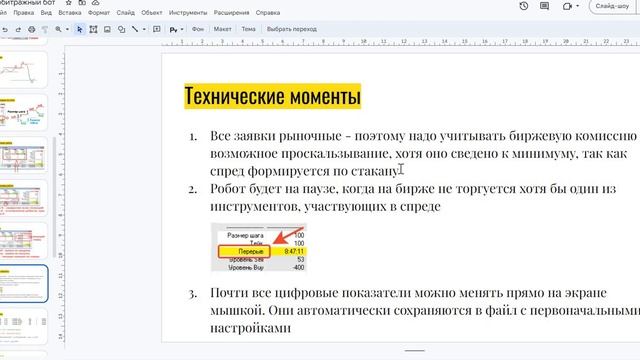Click the filmstrip vertical scrollbar
Image resolution: width=640 pixels, height=360 pixels.
tap(54, 196)
